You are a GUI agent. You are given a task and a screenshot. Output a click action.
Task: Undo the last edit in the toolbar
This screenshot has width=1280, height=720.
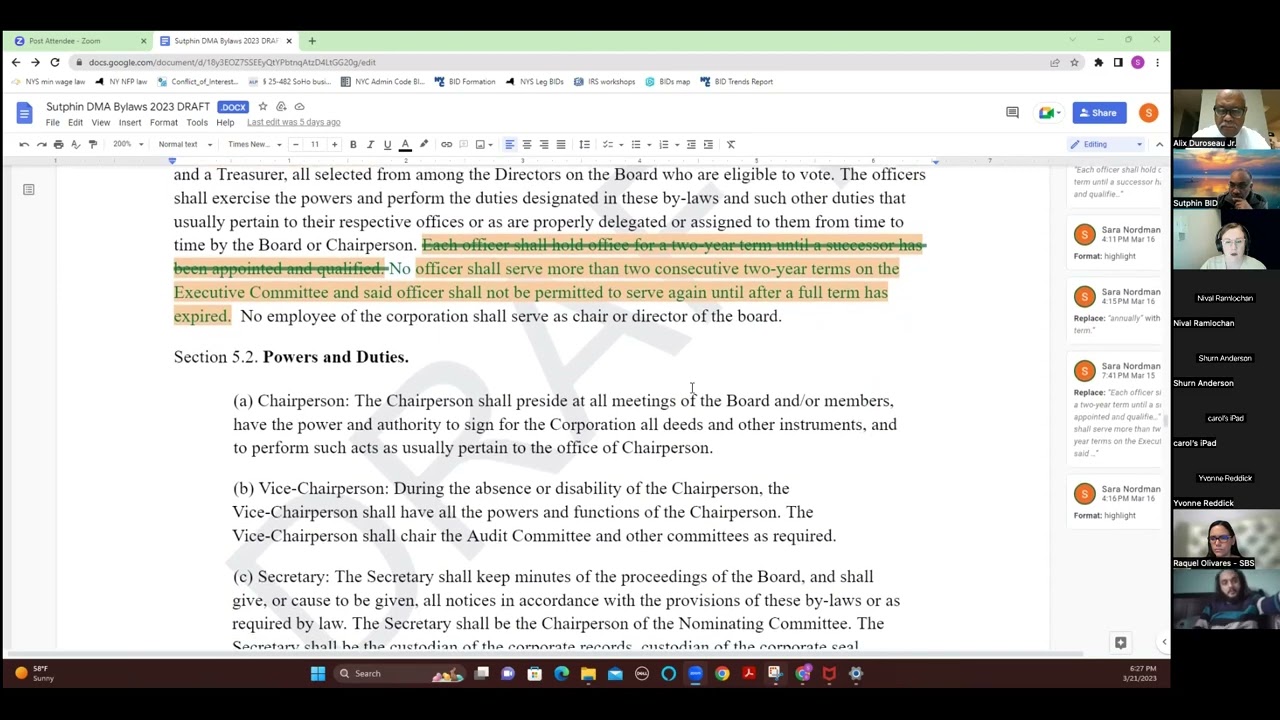click(24, 144)
